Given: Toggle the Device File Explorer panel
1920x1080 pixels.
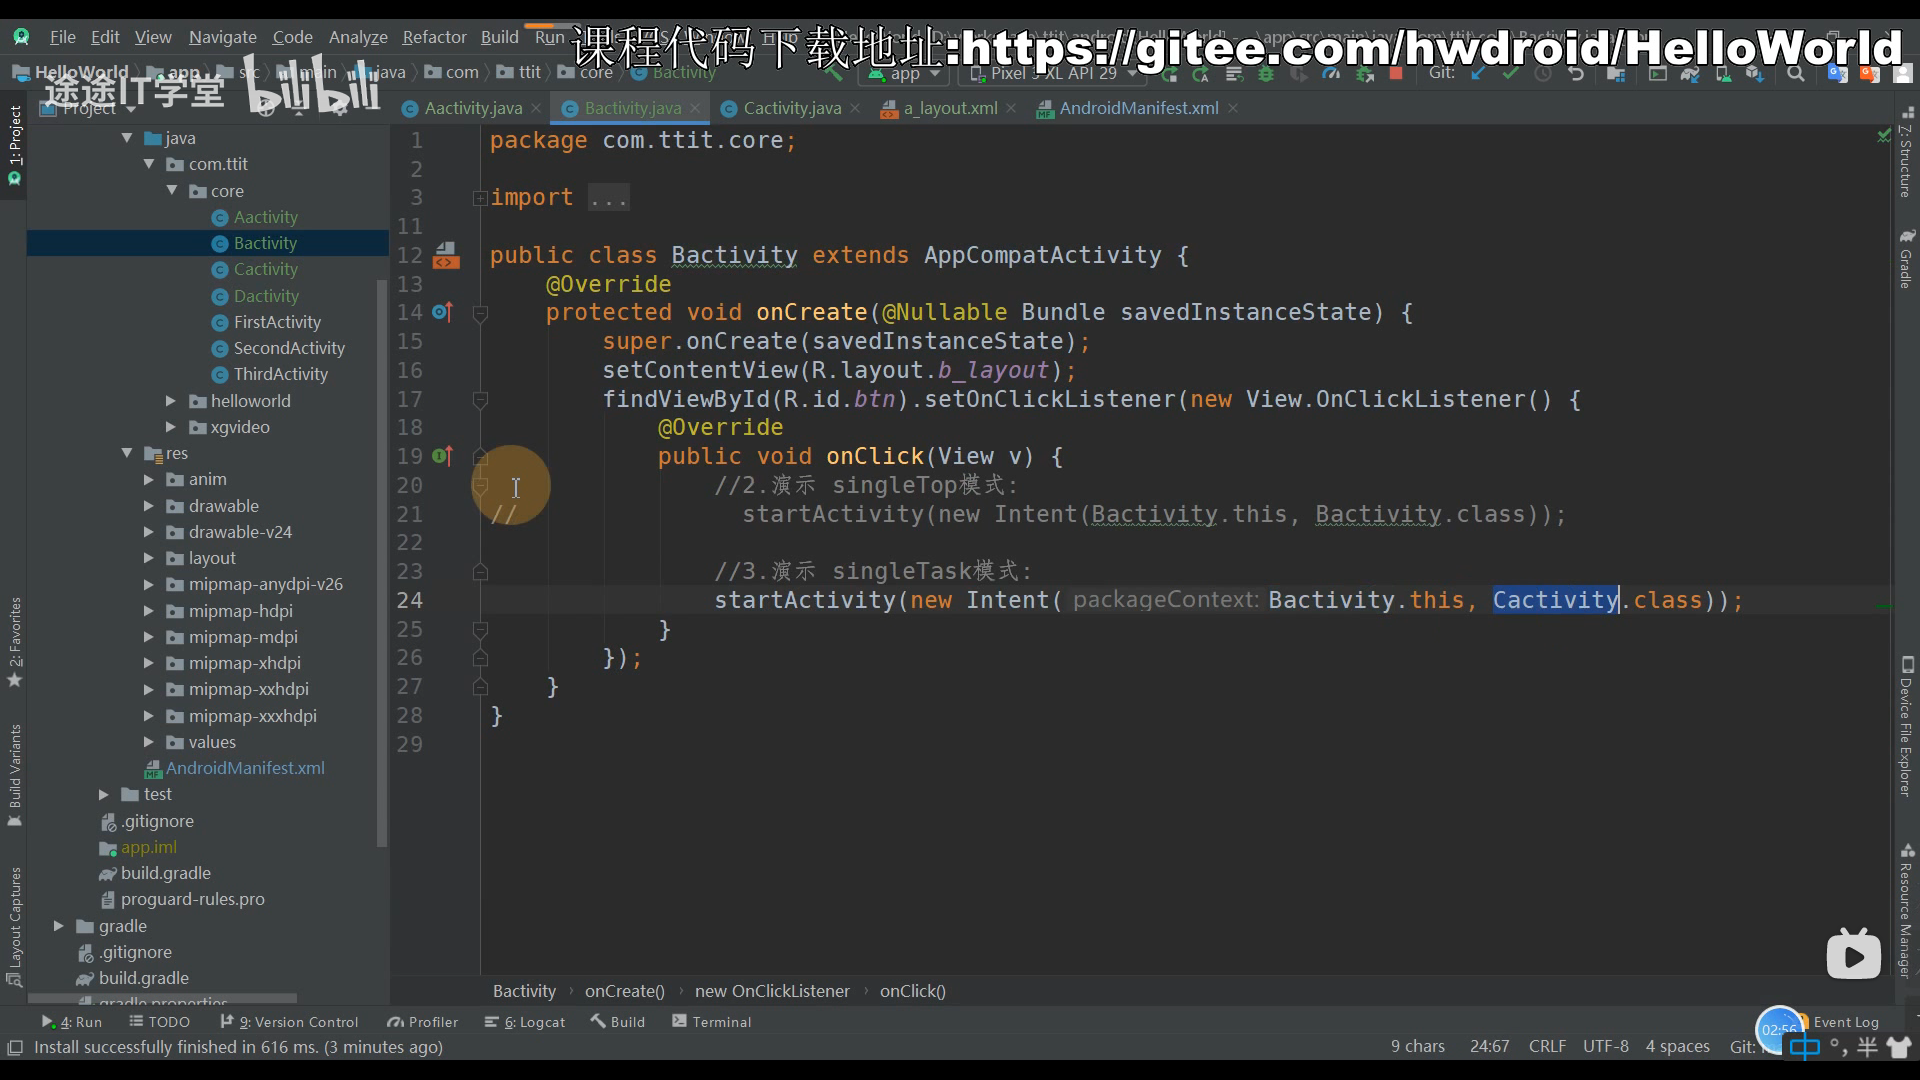Looking at the screenshot, I should click(1905, 727).
